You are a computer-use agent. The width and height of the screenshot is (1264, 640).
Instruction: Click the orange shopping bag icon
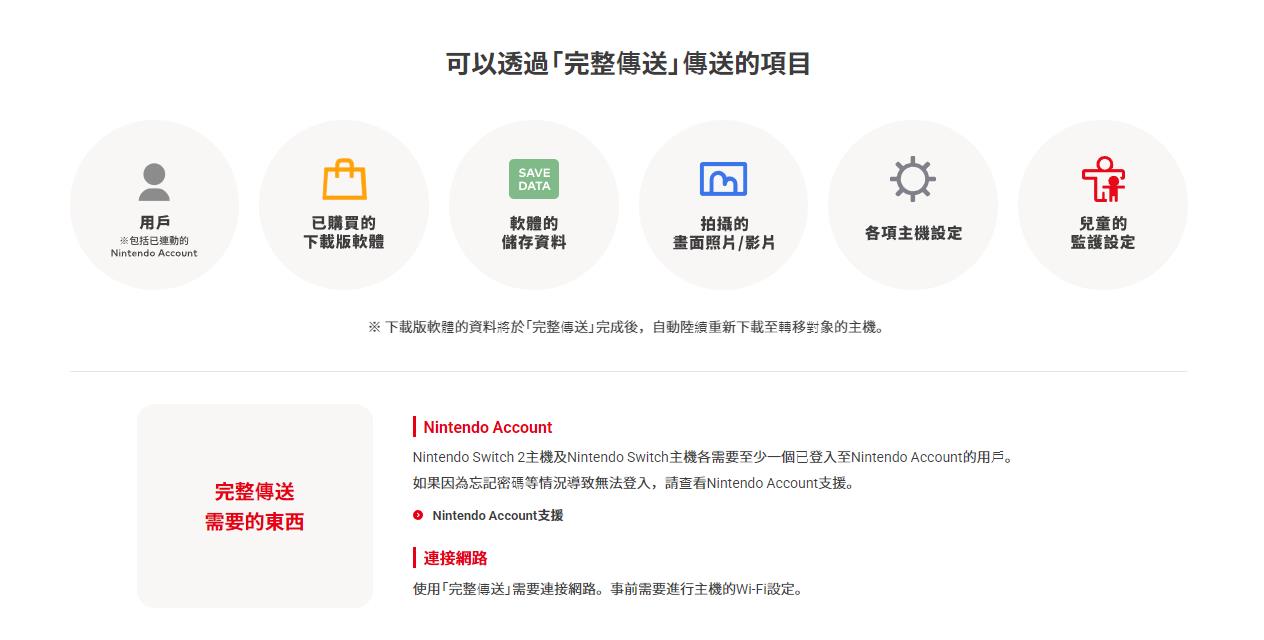[x=344, y=180]
